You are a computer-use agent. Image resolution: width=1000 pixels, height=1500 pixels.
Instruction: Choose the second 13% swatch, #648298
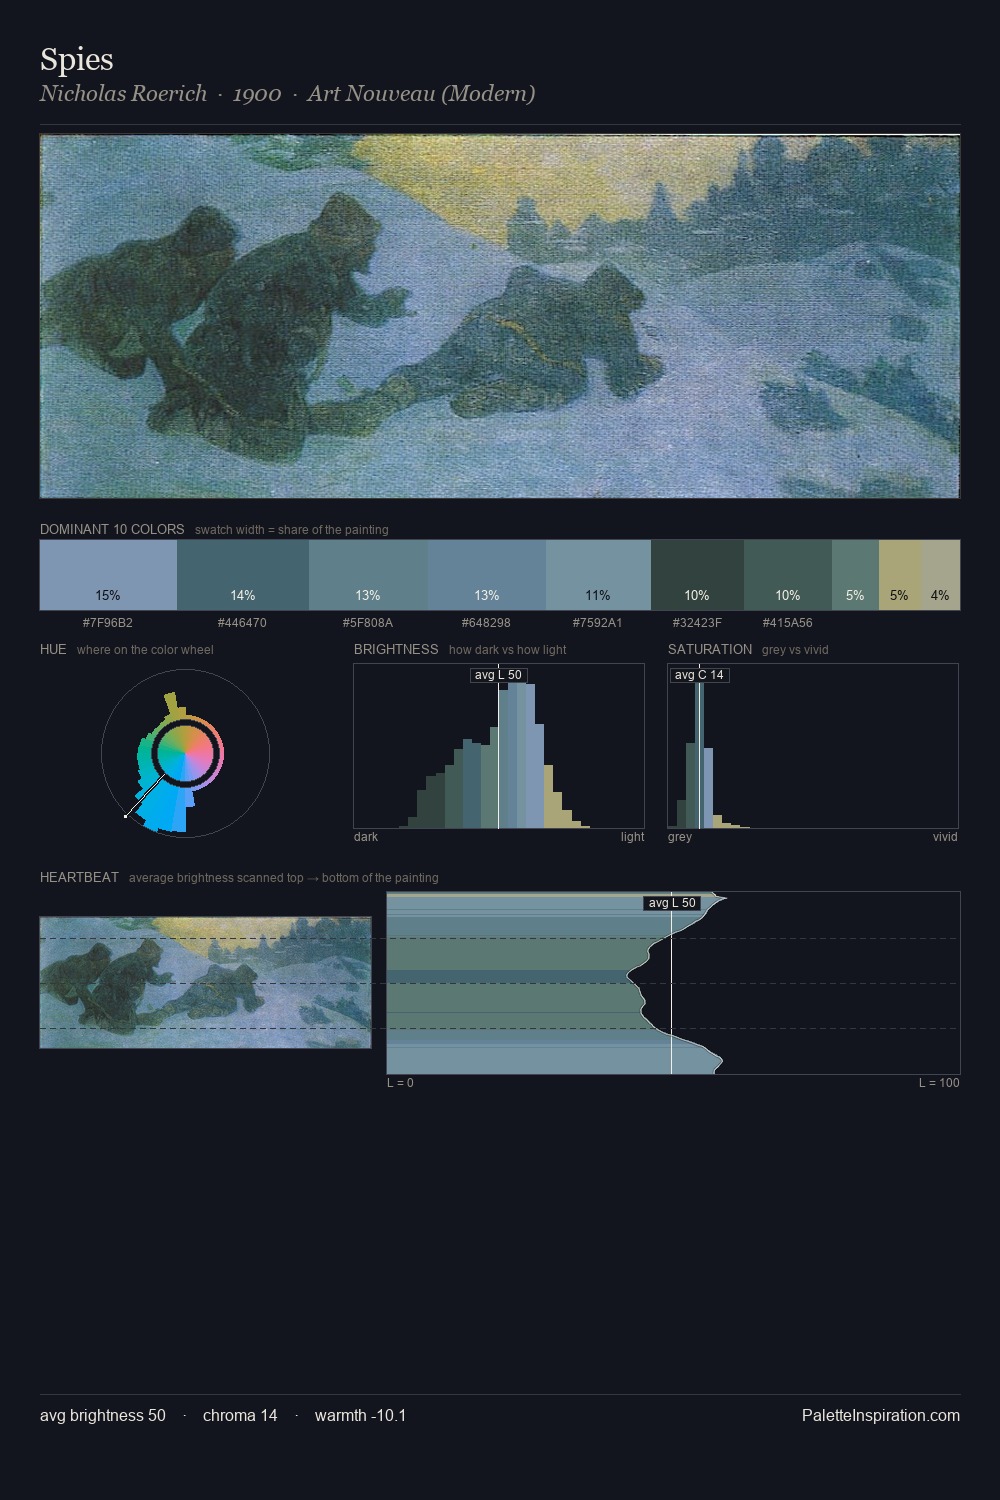click(x=487, y=575)
